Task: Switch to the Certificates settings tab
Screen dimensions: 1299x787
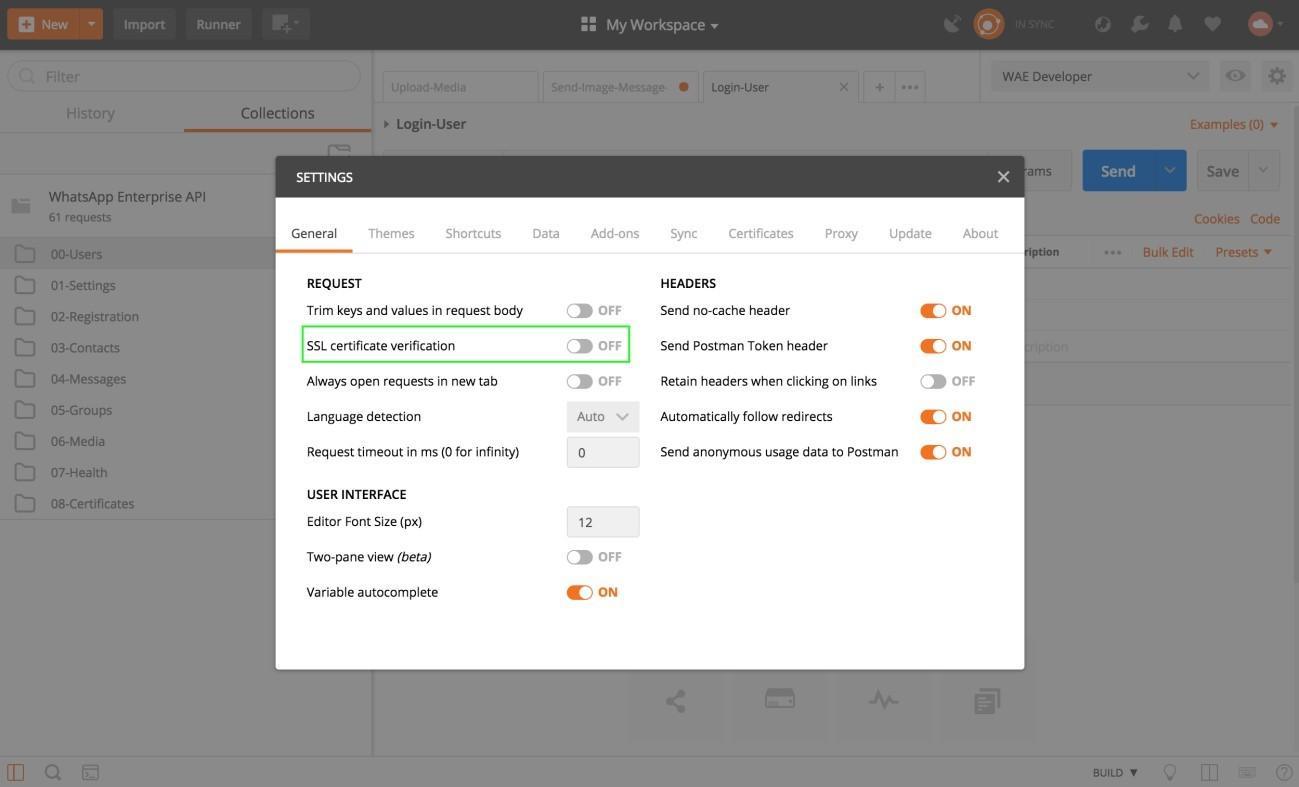Action: (760, 233)
